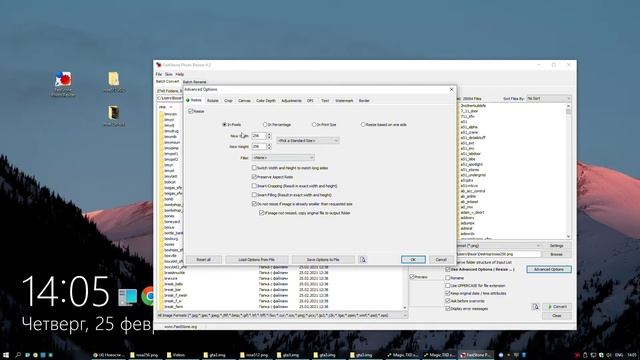Viewport: 640px width, 360px height.
Task: Click the computer monitor icon beside the clock
Action: 127,297
